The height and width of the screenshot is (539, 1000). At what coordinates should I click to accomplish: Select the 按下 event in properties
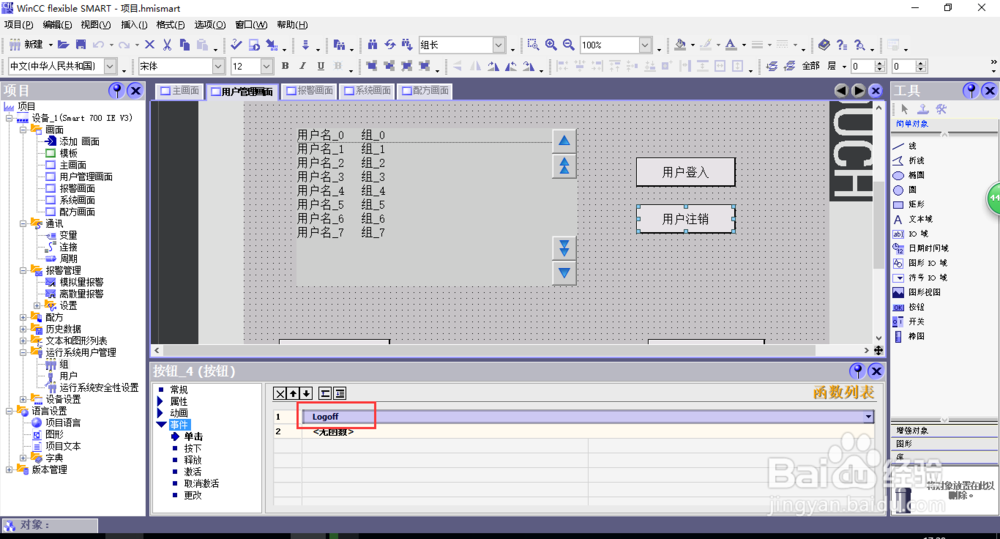pyautogui.click(x=193, y=448)
